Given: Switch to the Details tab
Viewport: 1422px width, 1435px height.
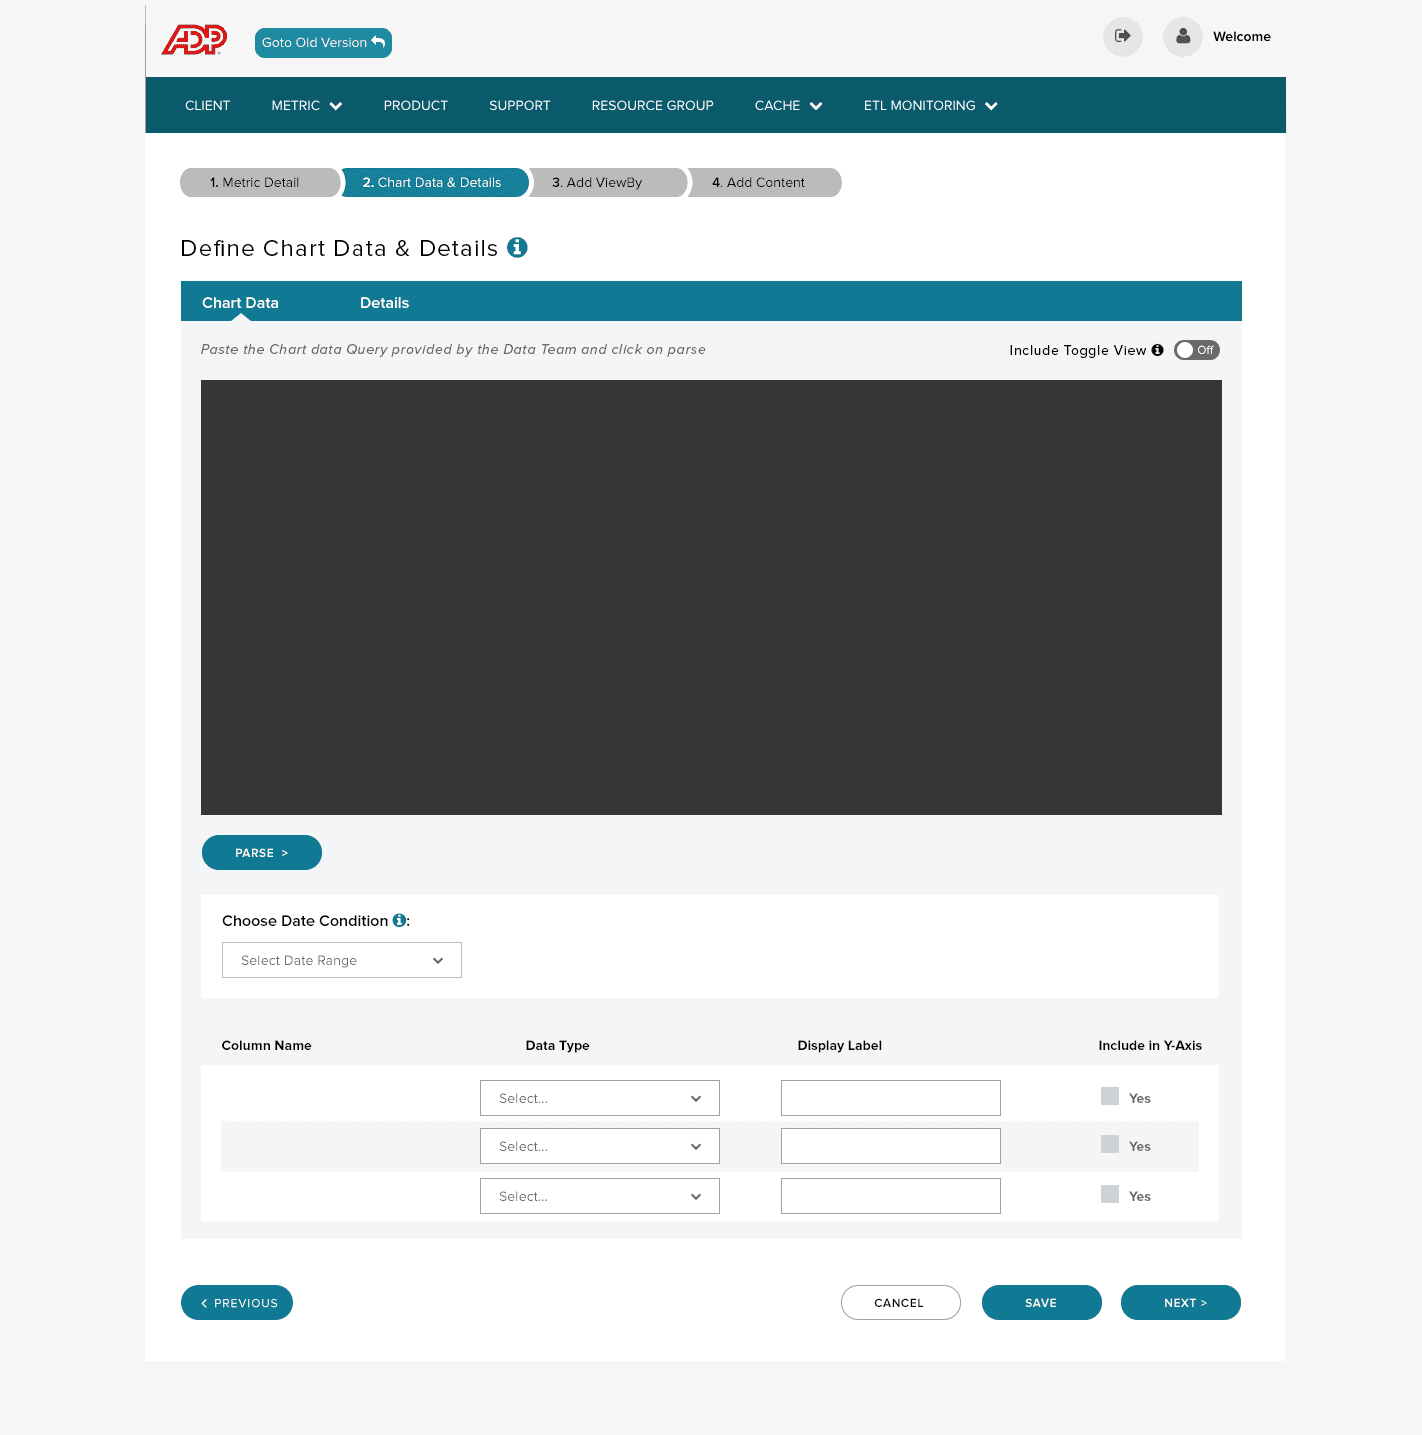Looking at the screenshot, I should pyautogui.click(x=384, y=302).
